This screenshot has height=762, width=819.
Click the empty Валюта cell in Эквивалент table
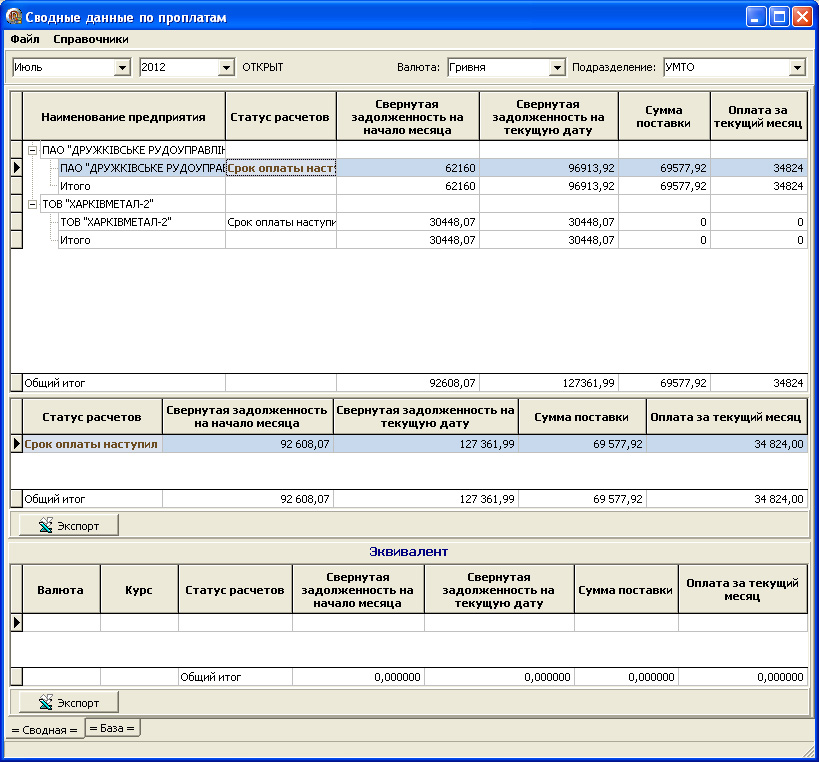pos(61,623)
